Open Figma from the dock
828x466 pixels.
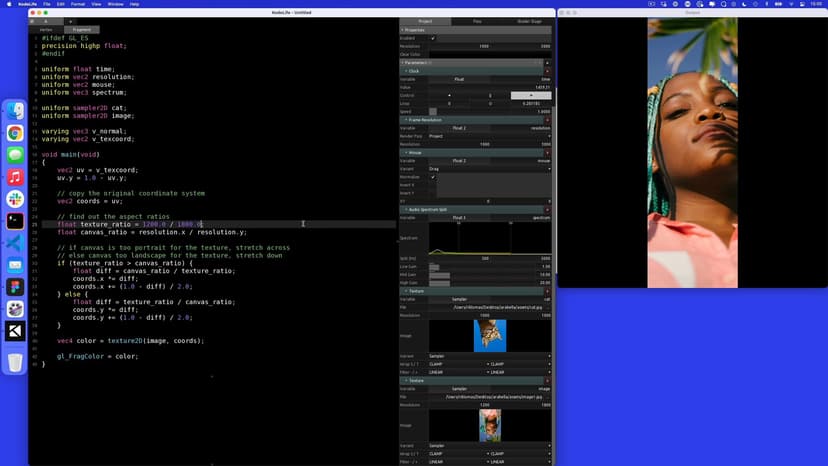pyautogui.click(x=15, y=287)
